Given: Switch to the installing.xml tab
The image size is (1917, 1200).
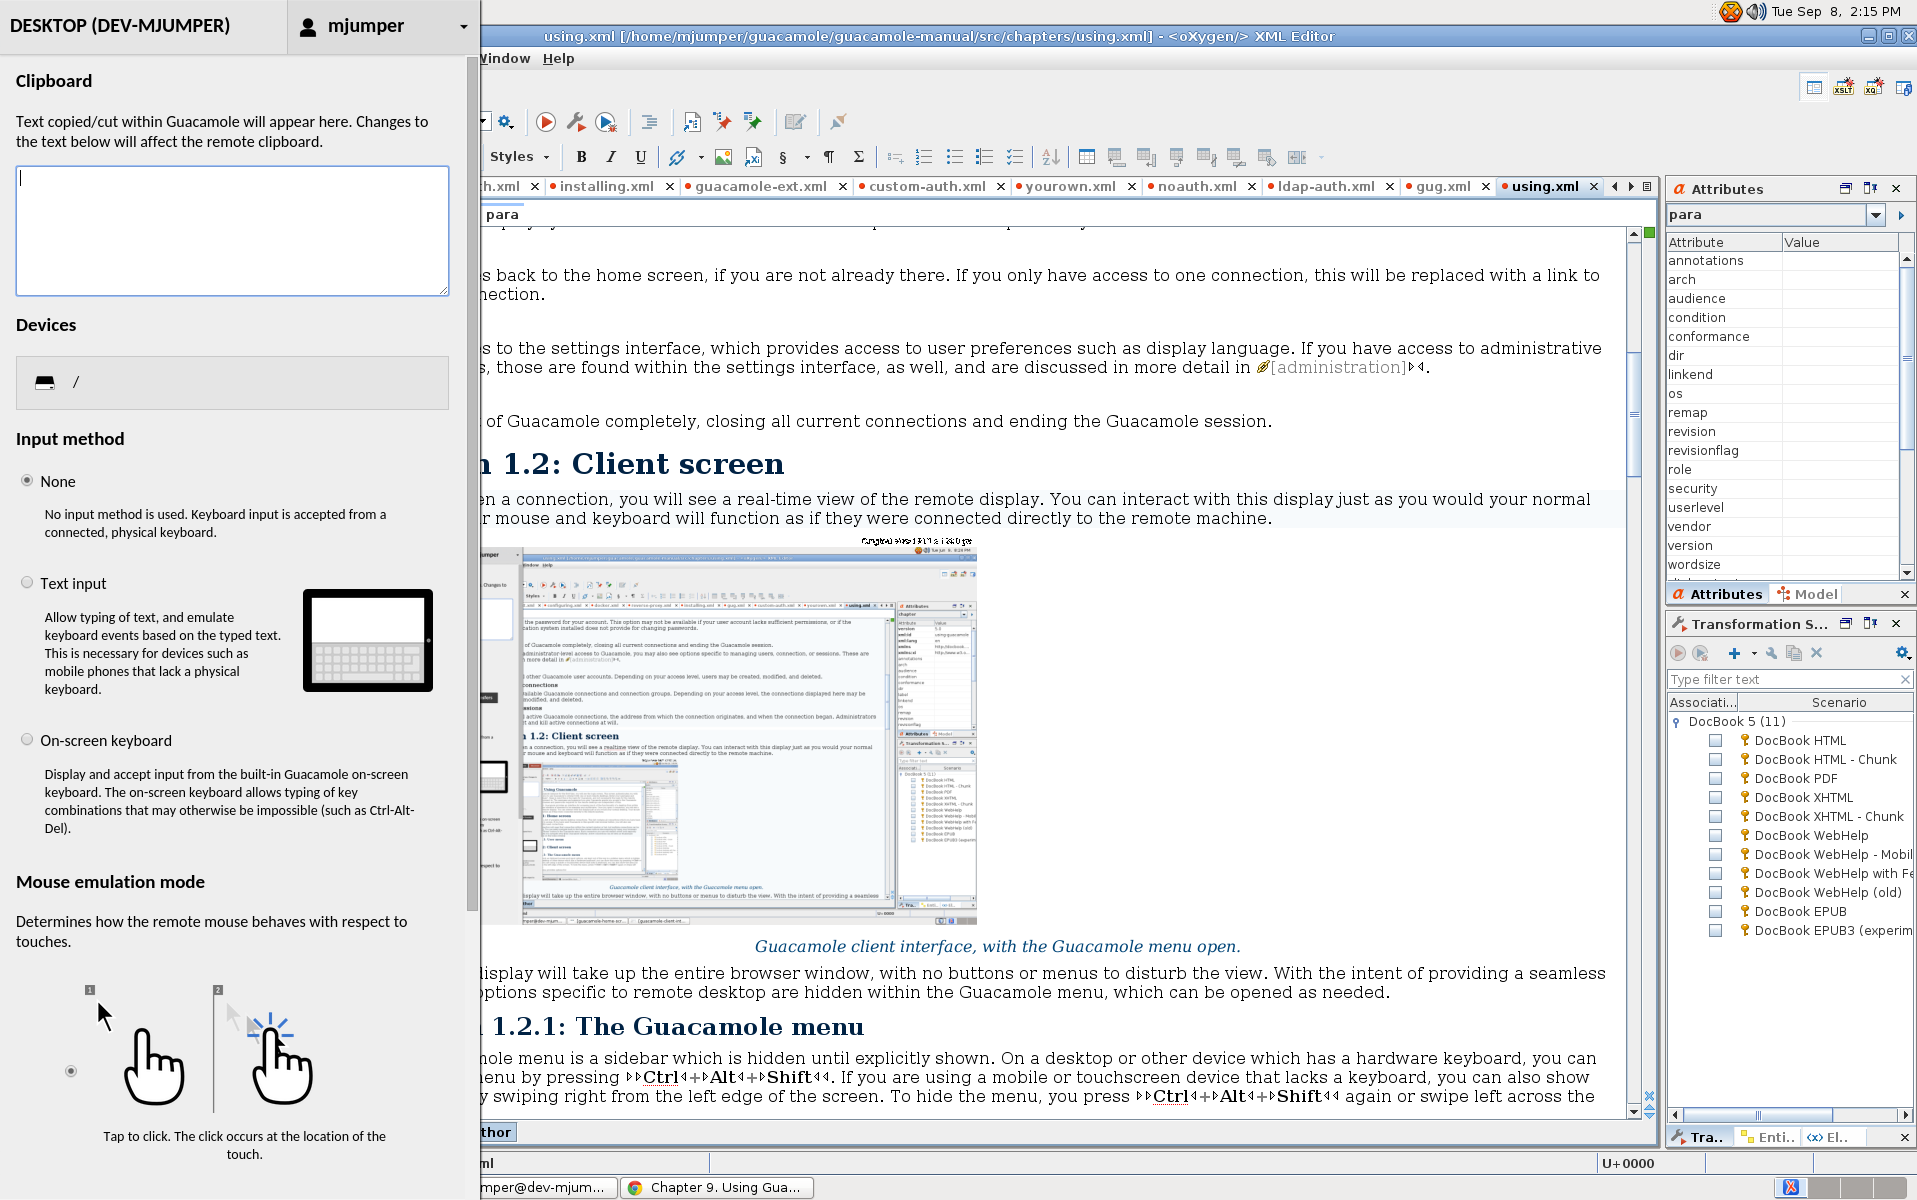Looking at the screenshot, I should pos(606,187).
